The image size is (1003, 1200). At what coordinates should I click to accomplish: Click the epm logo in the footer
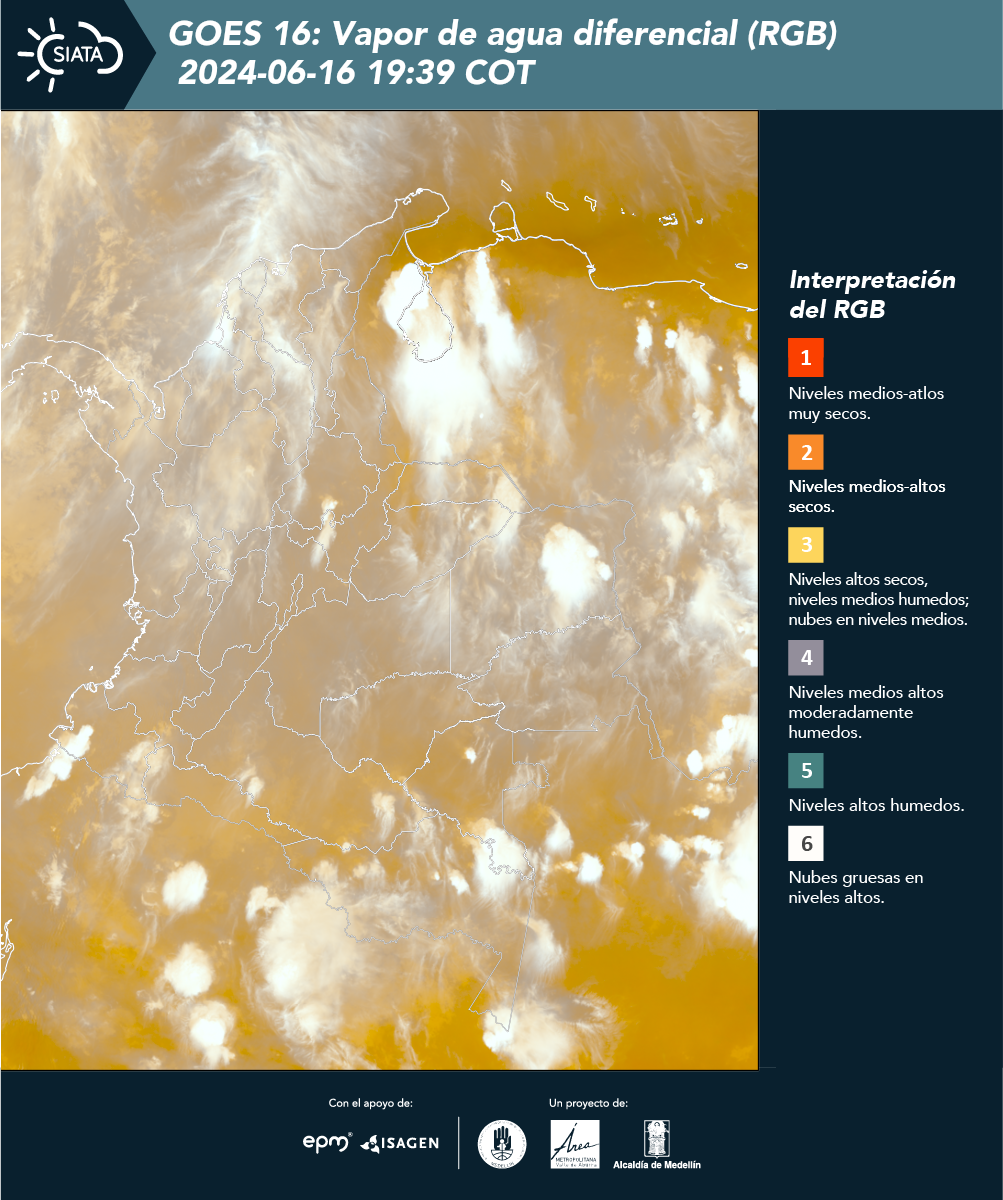coord(328,1142)
